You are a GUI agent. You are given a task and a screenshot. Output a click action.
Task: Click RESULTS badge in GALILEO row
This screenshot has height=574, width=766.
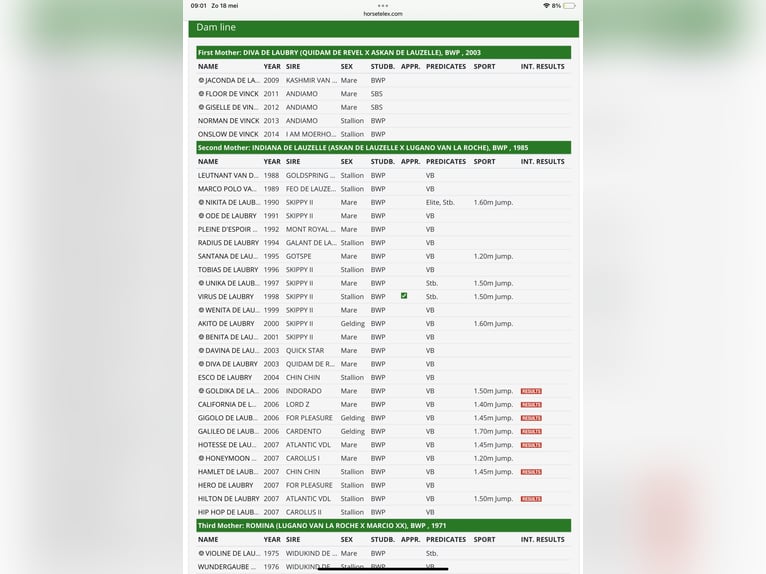coord(531,432)
